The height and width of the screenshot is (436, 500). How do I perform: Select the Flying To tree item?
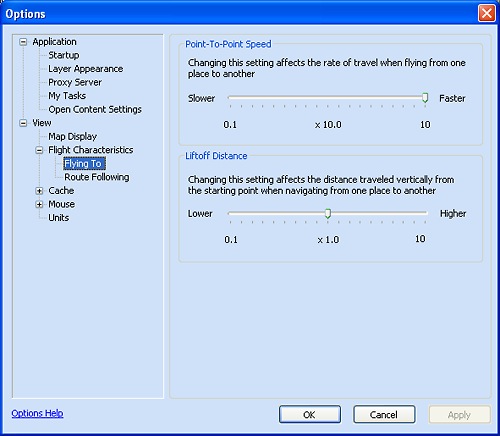click(x=84, y=163)
